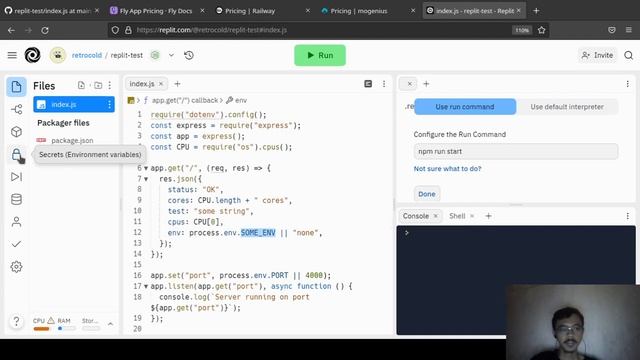The image size is (640, 360).
Task: Open index.js file row options menu
Action: (109, 104)
